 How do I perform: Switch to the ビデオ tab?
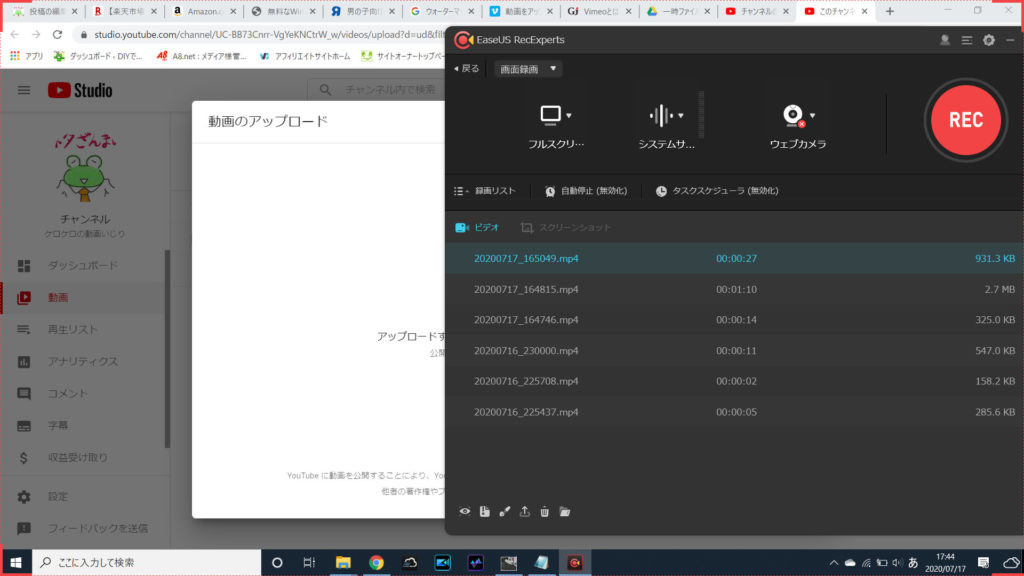[477, 227]
